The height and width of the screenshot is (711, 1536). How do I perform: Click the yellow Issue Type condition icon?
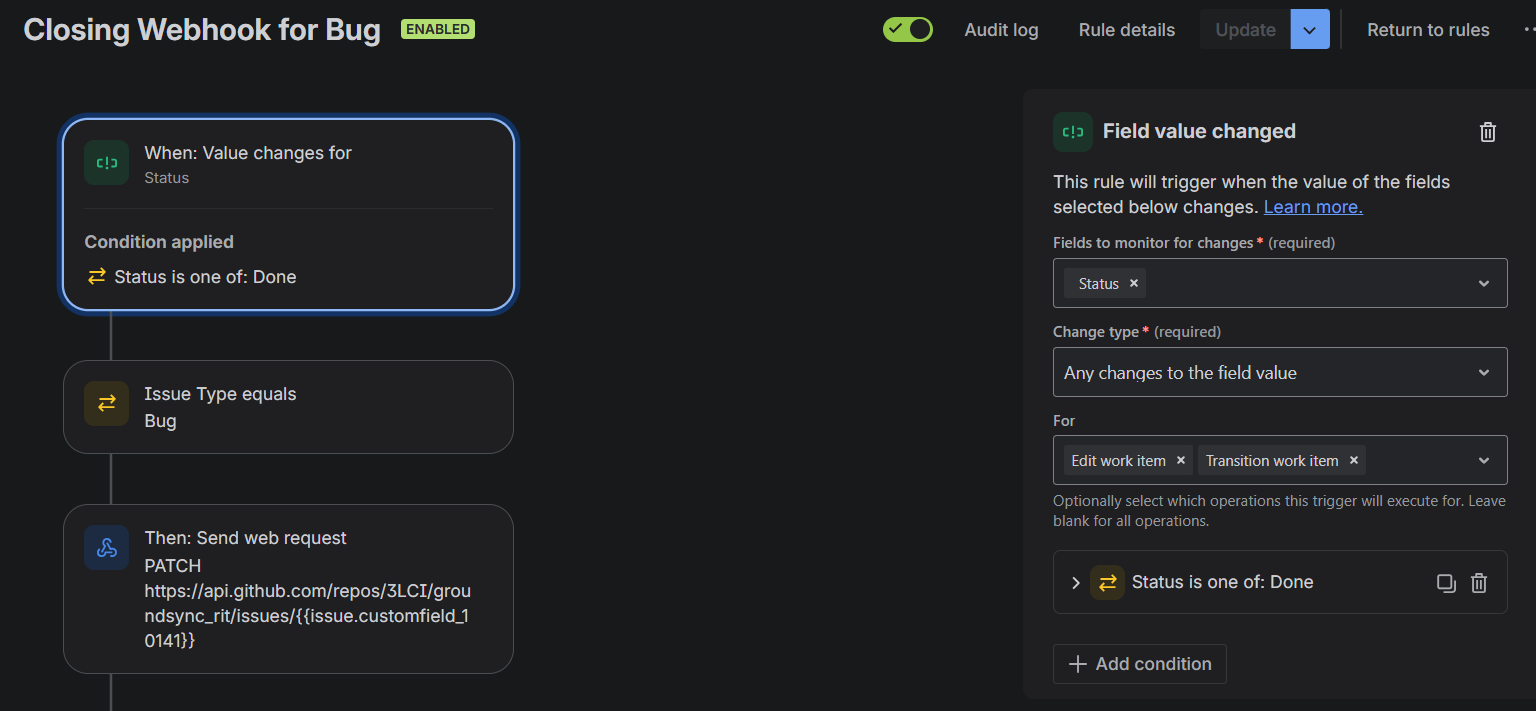pos(107,403)
